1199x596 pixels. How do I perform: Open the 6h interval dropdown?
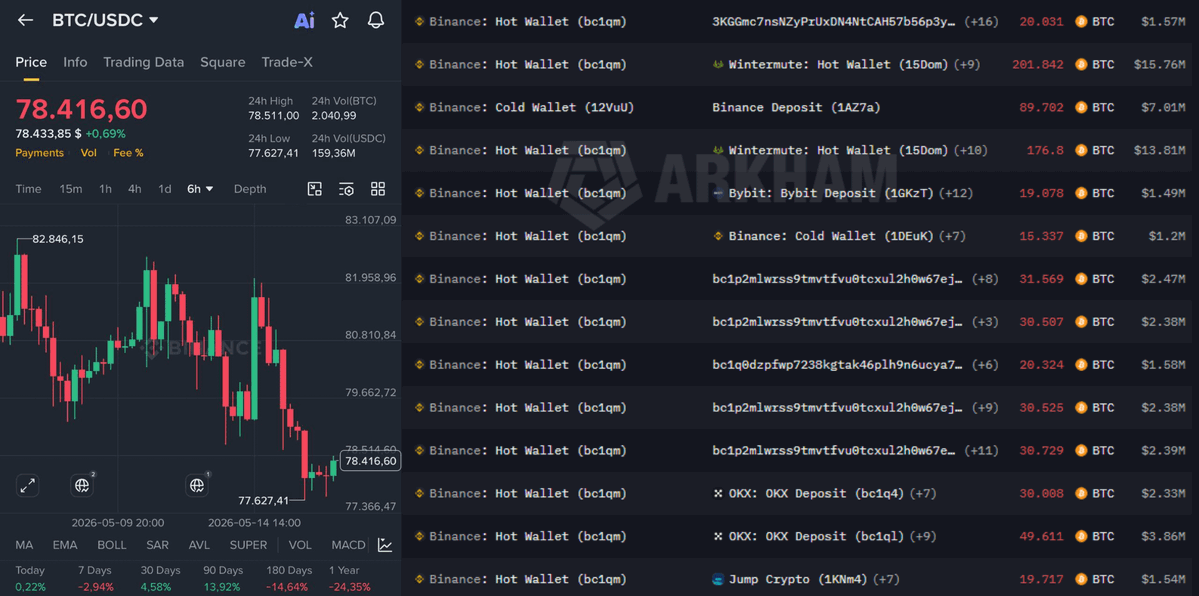pos(200,189)
